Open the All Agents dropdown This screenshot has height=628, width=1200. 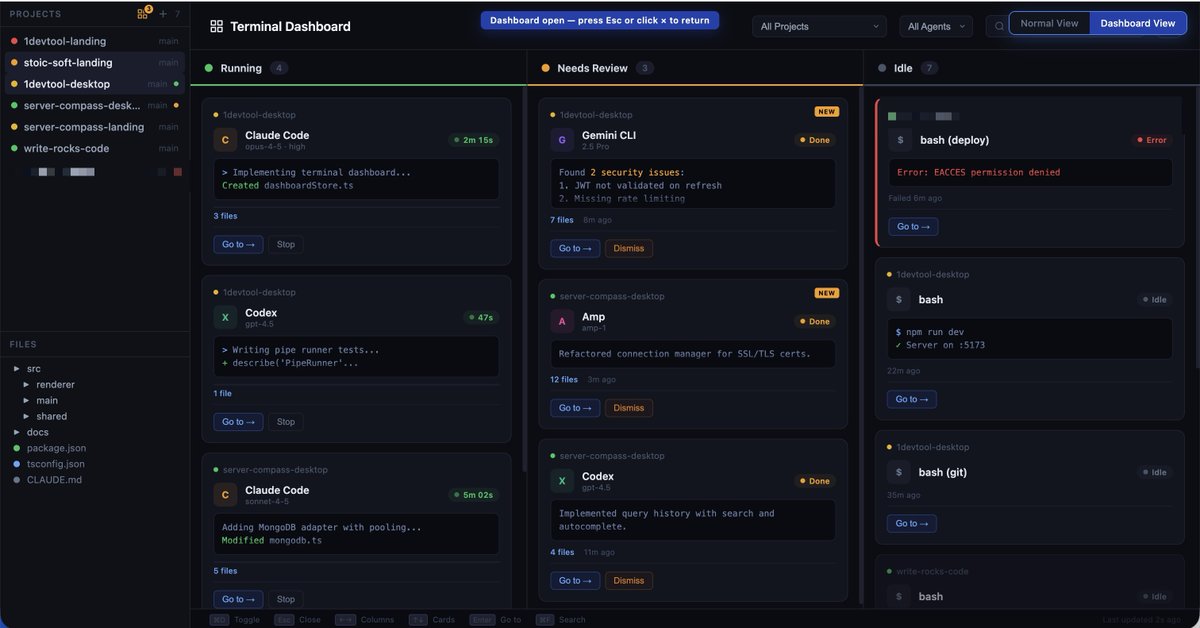(x=936, y=26)
